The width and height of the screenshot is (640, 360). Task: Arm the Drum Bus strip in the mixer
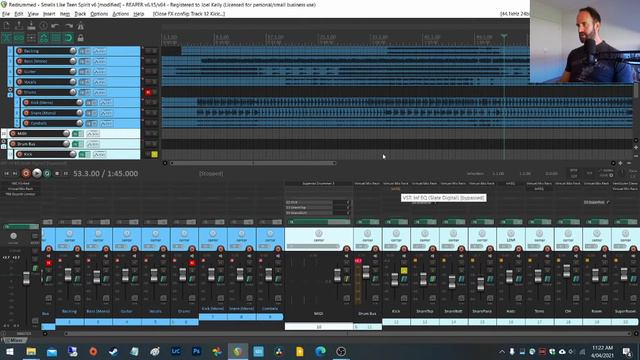(375, 249)
